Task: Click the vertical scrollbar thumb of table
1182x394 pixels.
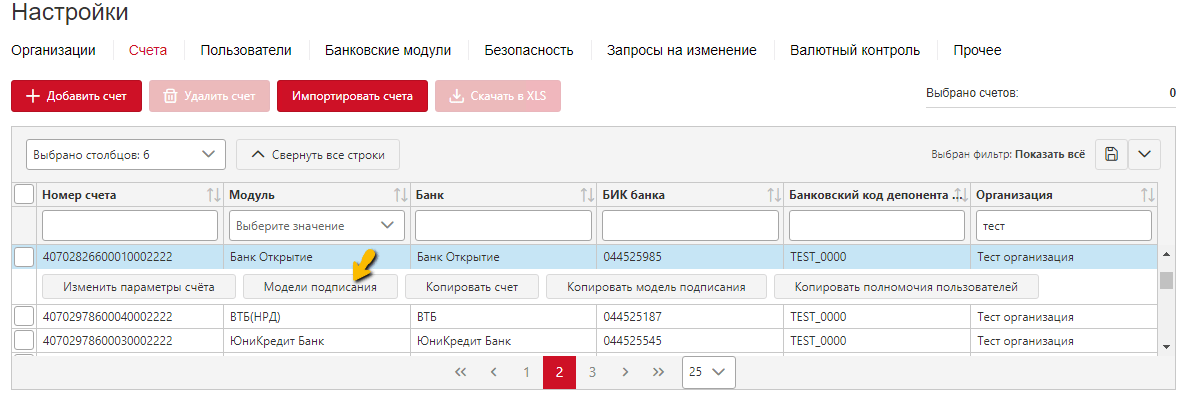Action: 1166,280
